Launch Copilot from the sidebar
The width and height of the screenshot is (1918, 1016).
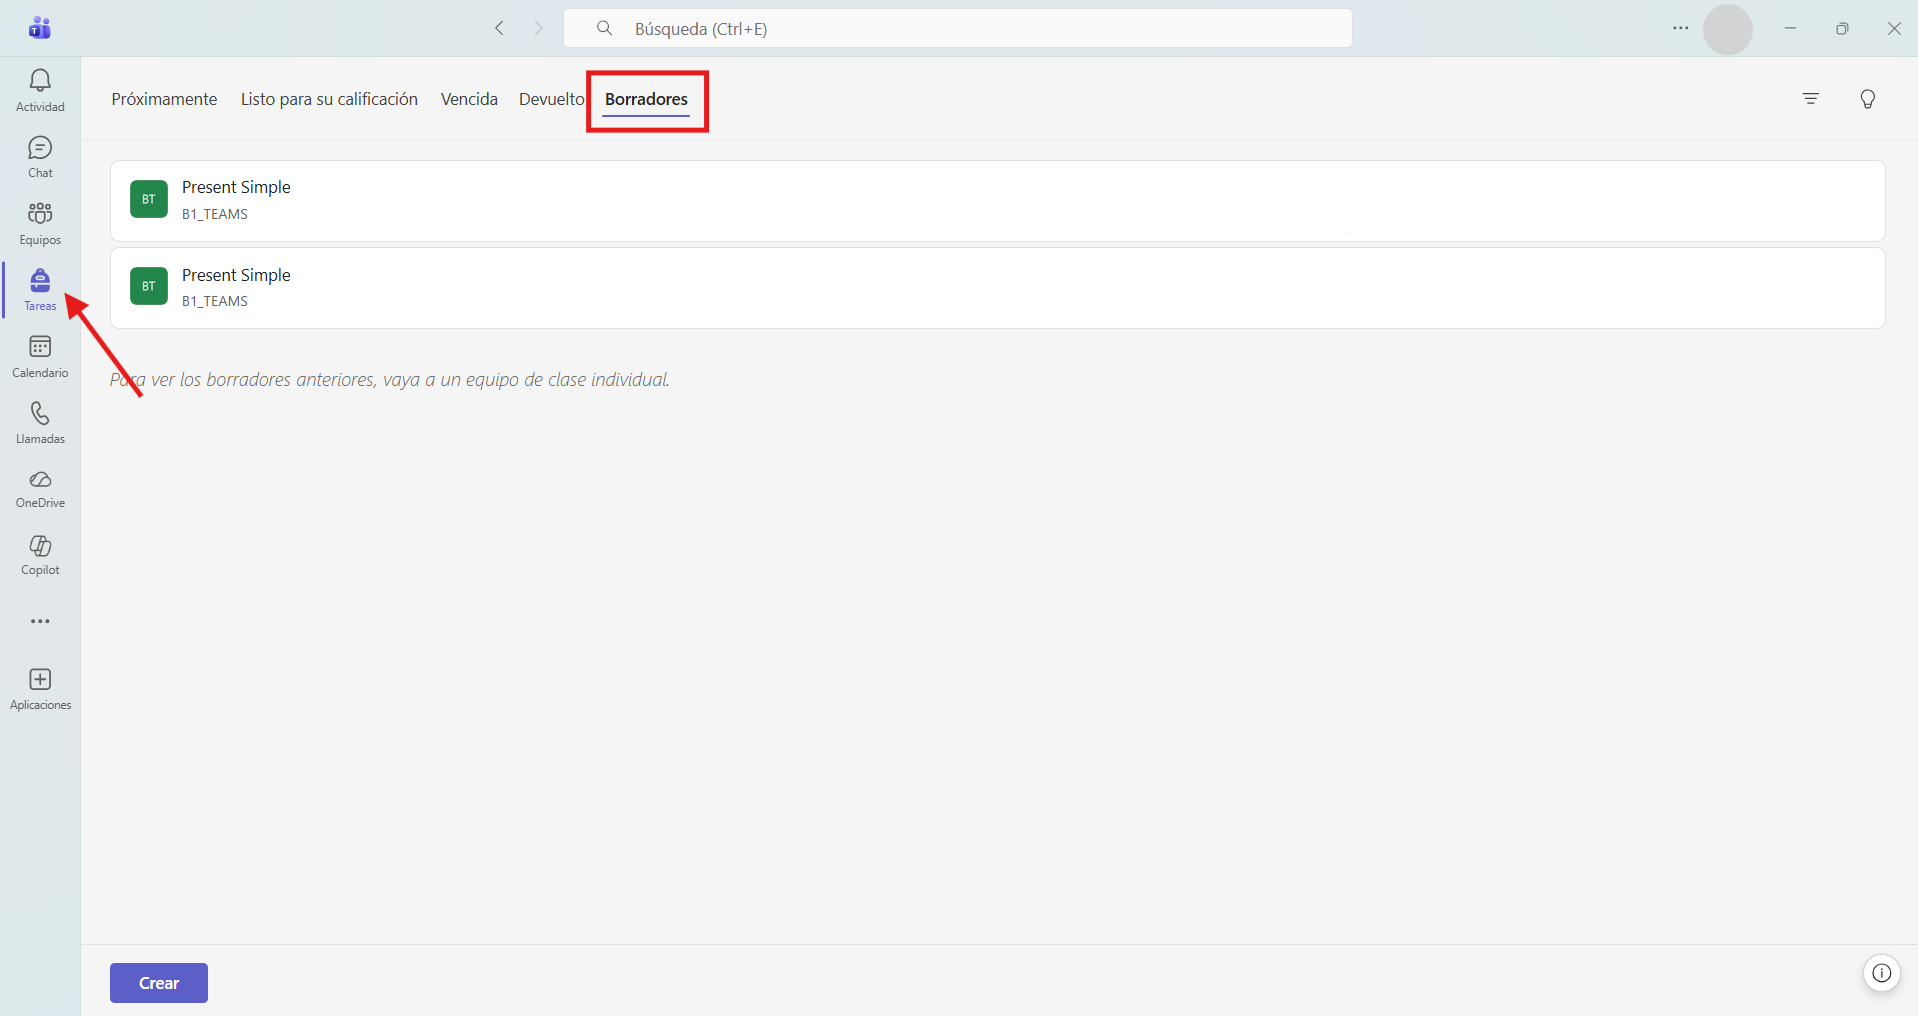click(40, 555)
